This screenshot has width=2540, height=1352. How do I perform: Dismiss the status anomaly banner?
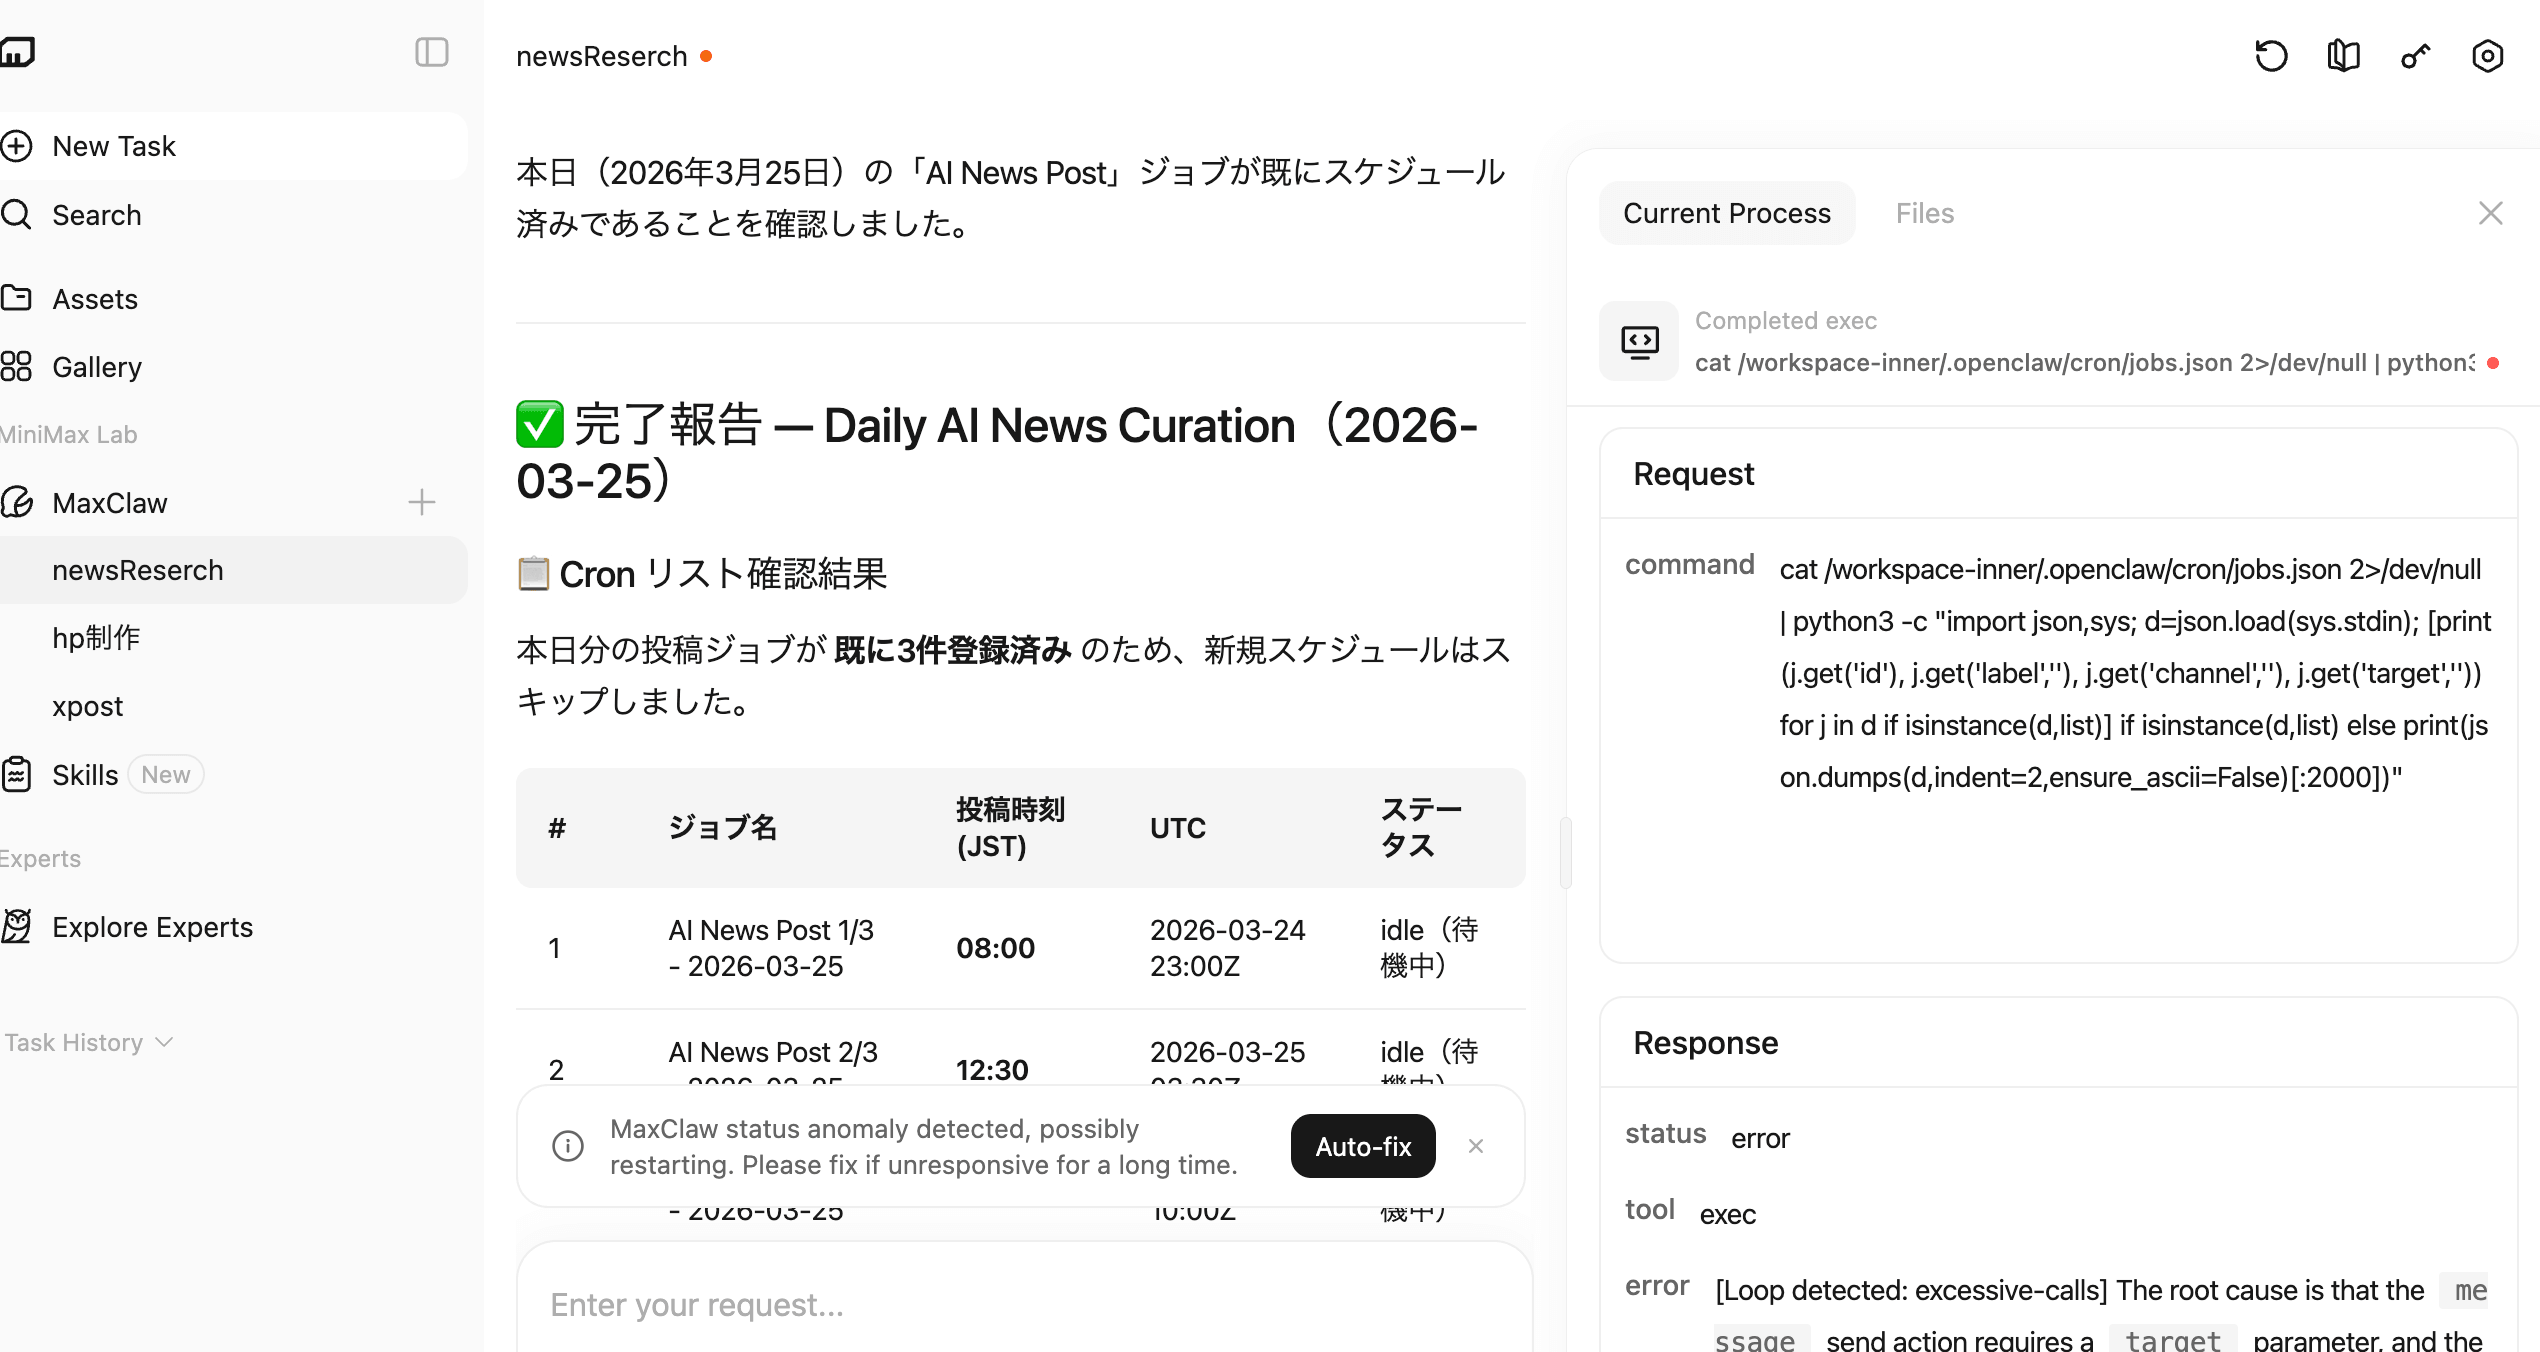(1476, 1146)
